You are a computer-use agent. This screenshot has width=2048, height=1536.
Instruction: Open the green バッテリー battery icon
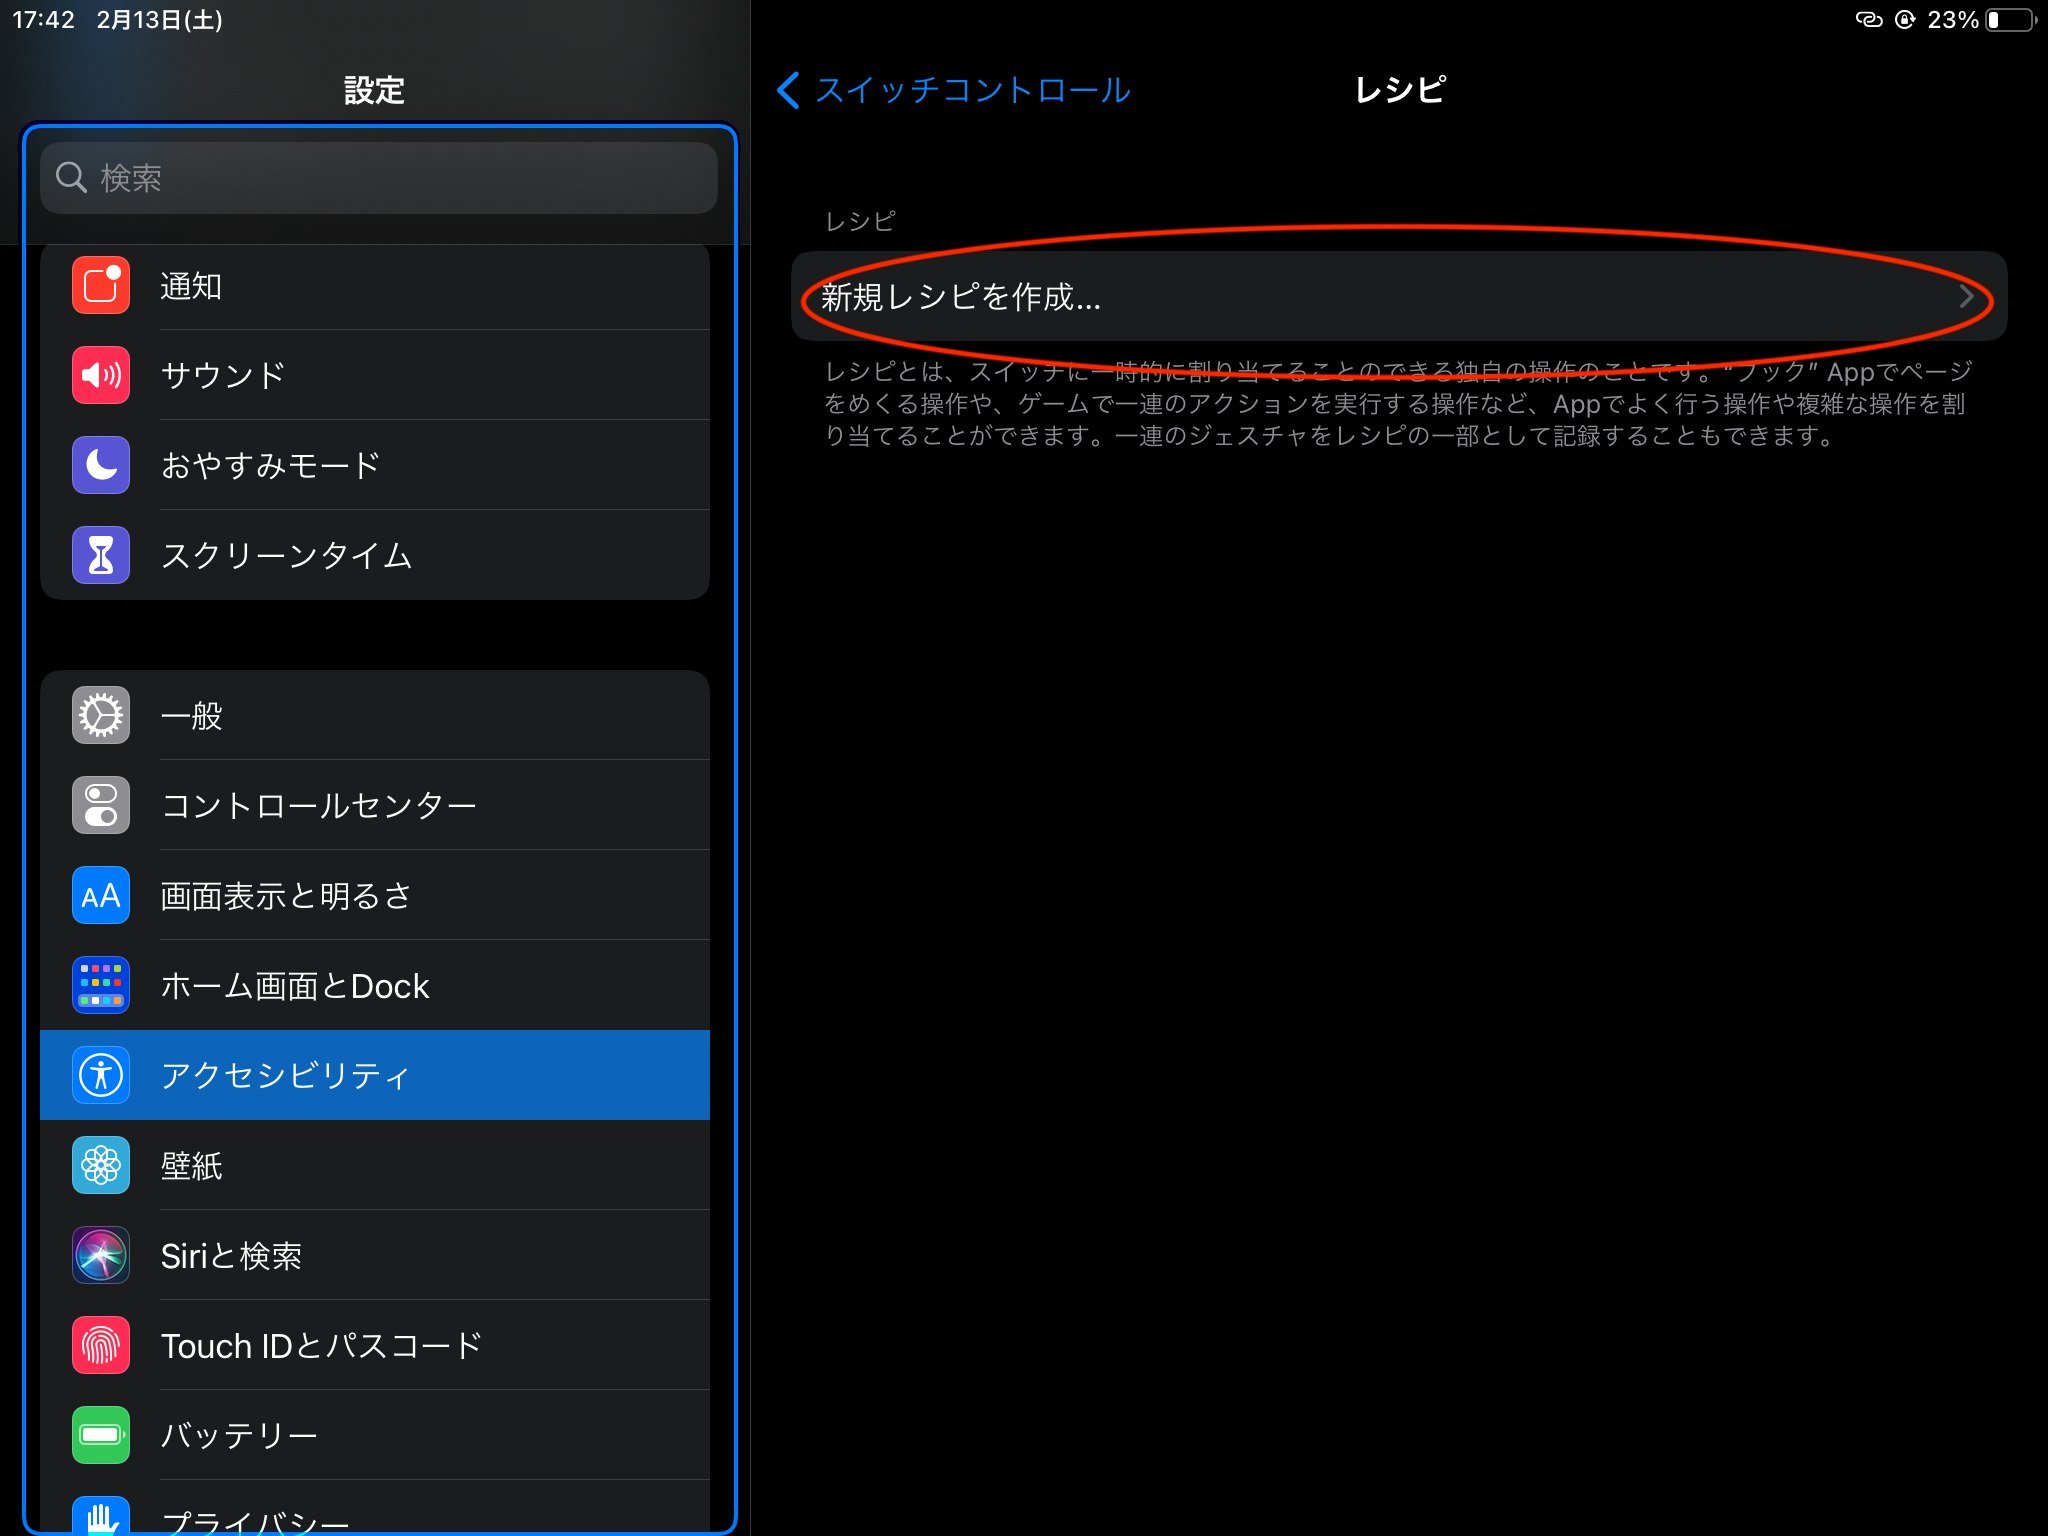coord(101,1435)
